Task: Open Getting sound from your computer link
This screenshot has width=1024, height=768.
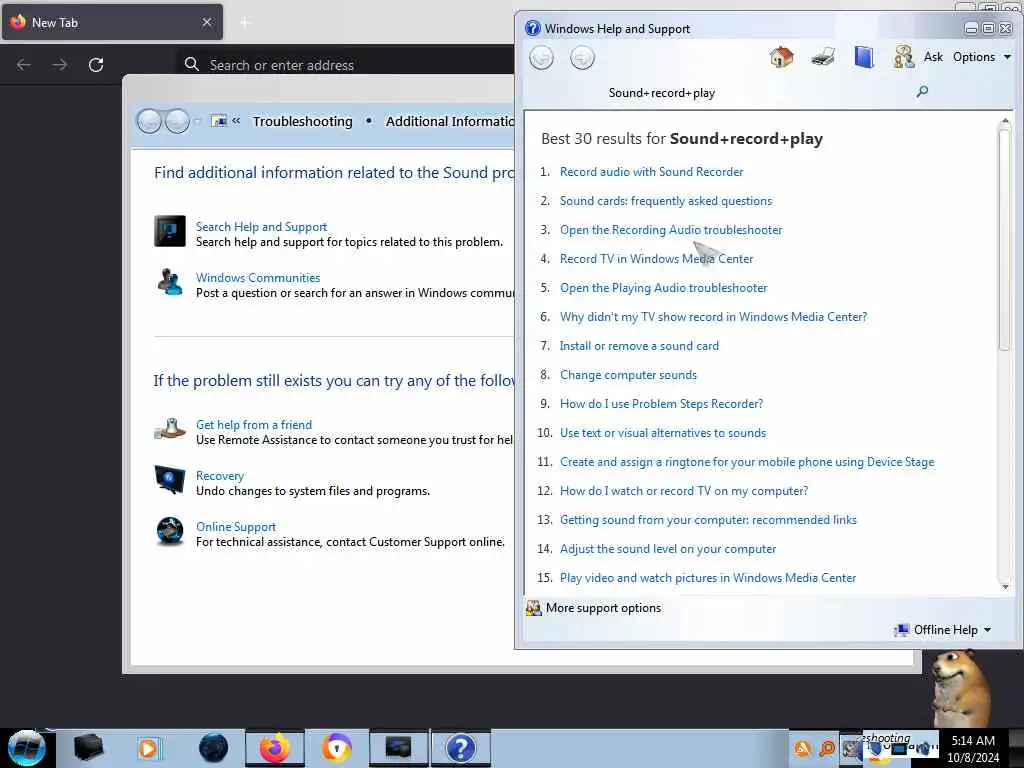Action: [708, 520]
